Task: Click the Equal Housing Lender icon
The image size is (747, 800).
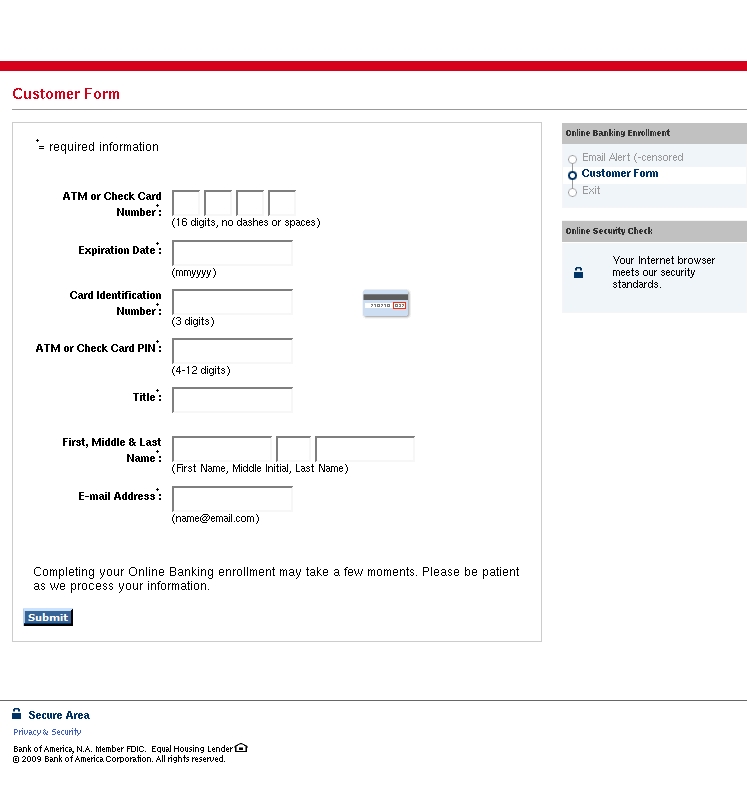Action: [241, 748]
